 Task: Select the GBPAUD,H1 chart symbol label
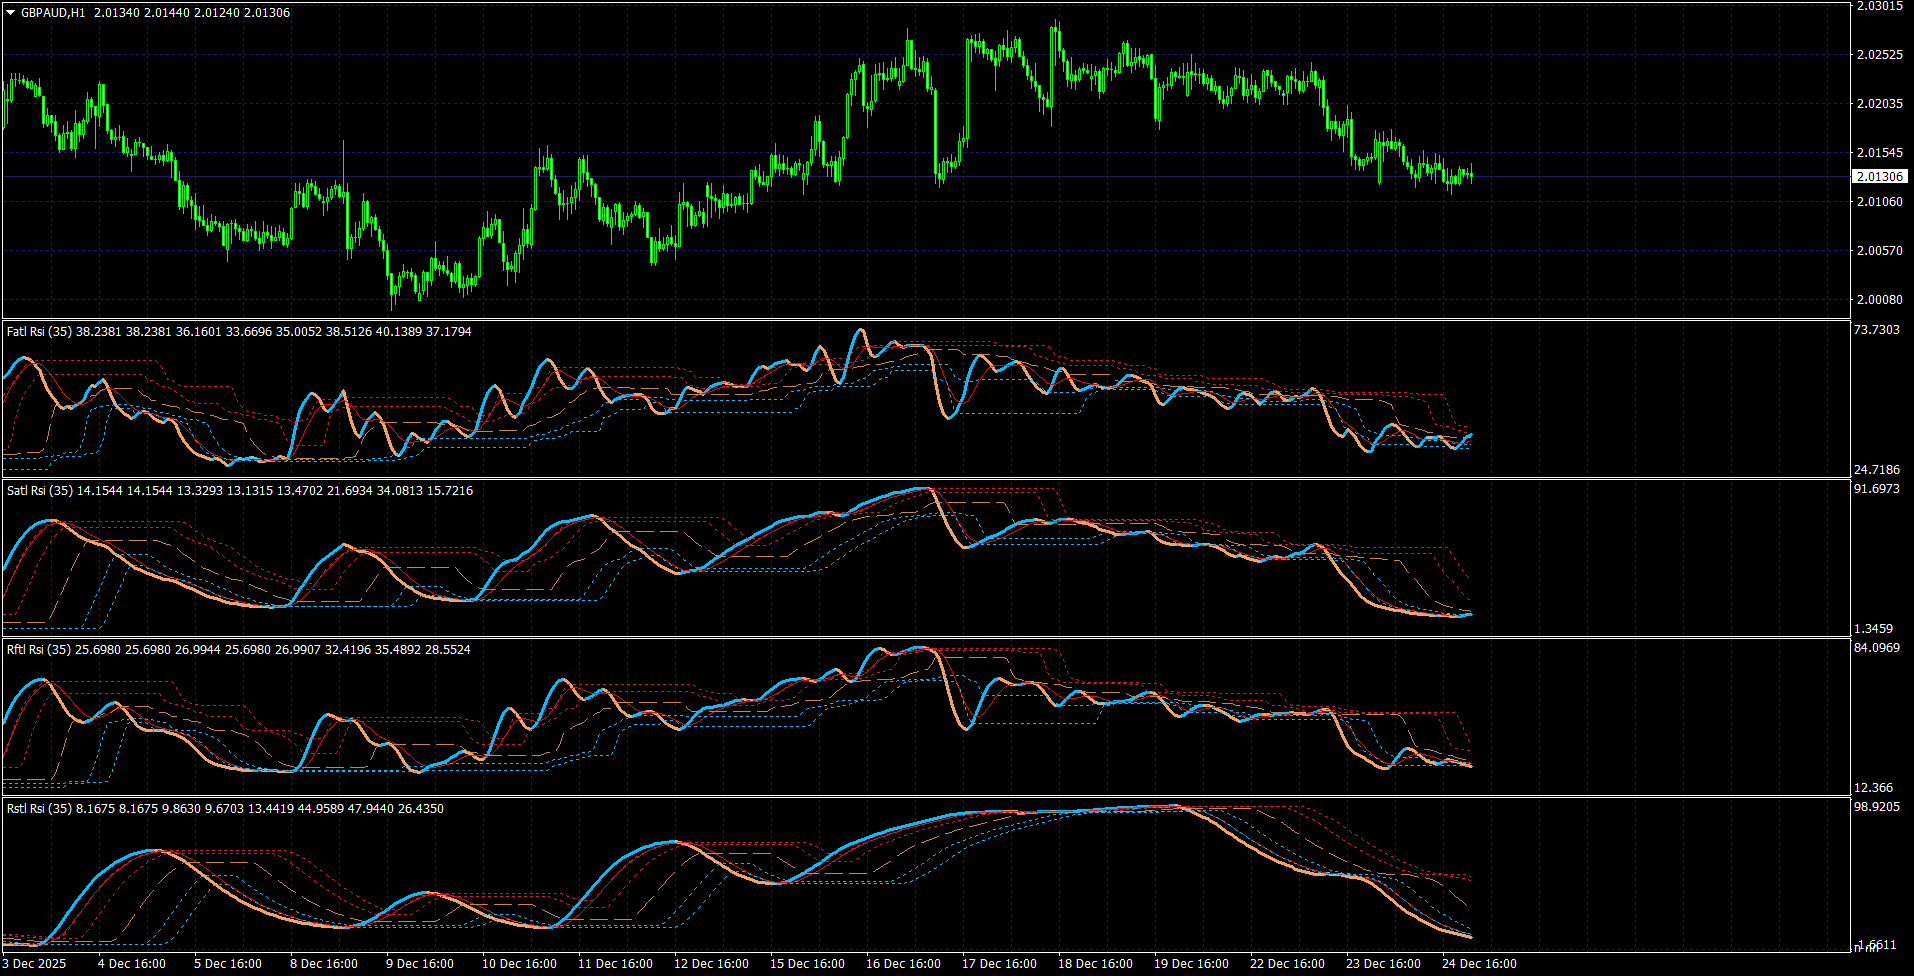coord(53,13)
